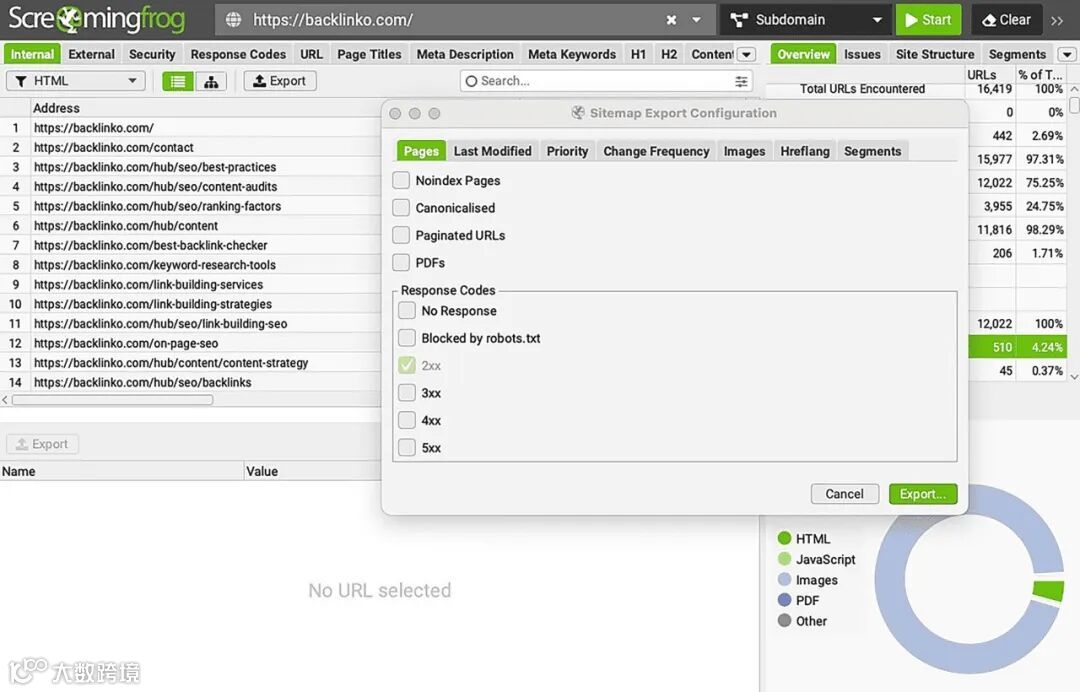1080x692 pixels.
Task: Open the Hreflang tab
Action: coord(804,151)
